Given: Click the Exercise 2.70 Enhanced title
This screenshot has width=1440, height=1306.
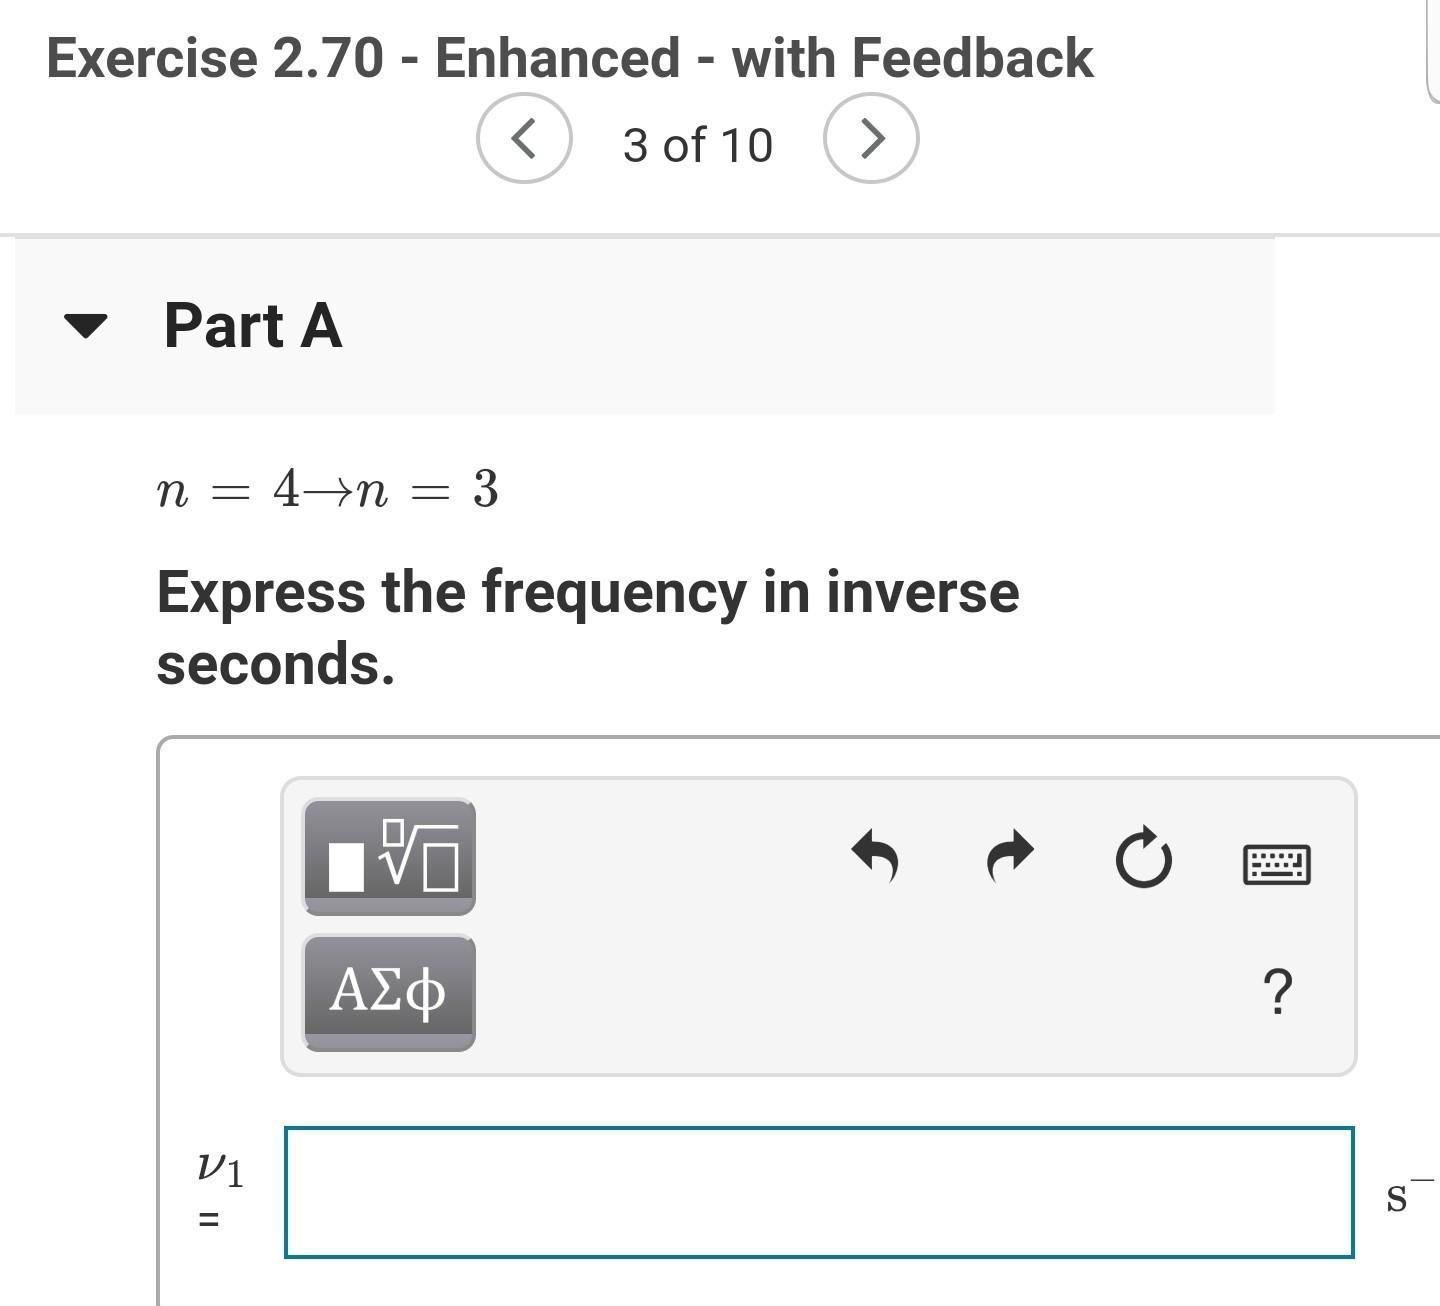Looking at the screenshot, I should coord(569,58).
